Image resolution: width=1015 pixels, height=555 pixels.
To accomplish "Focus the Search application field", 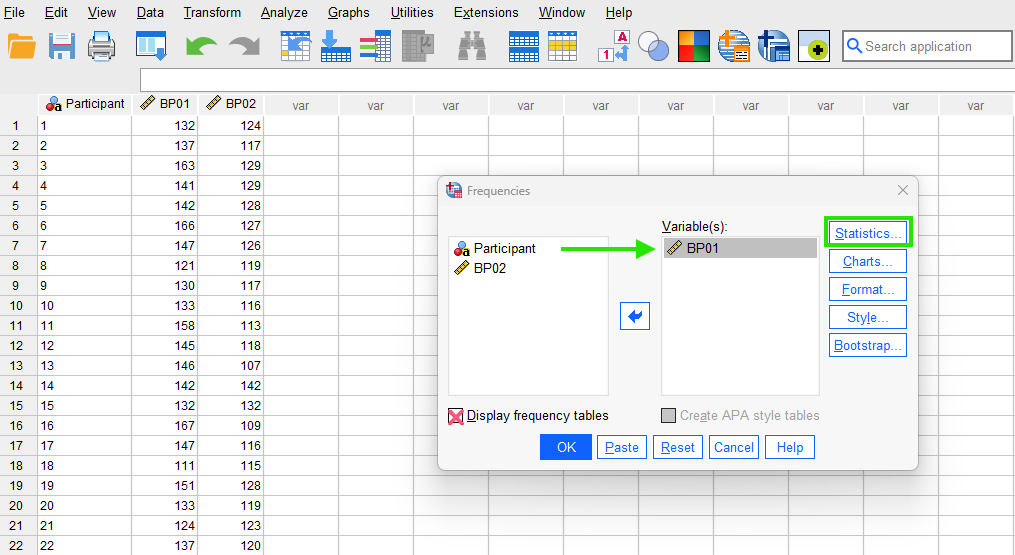I will [927, 46].
